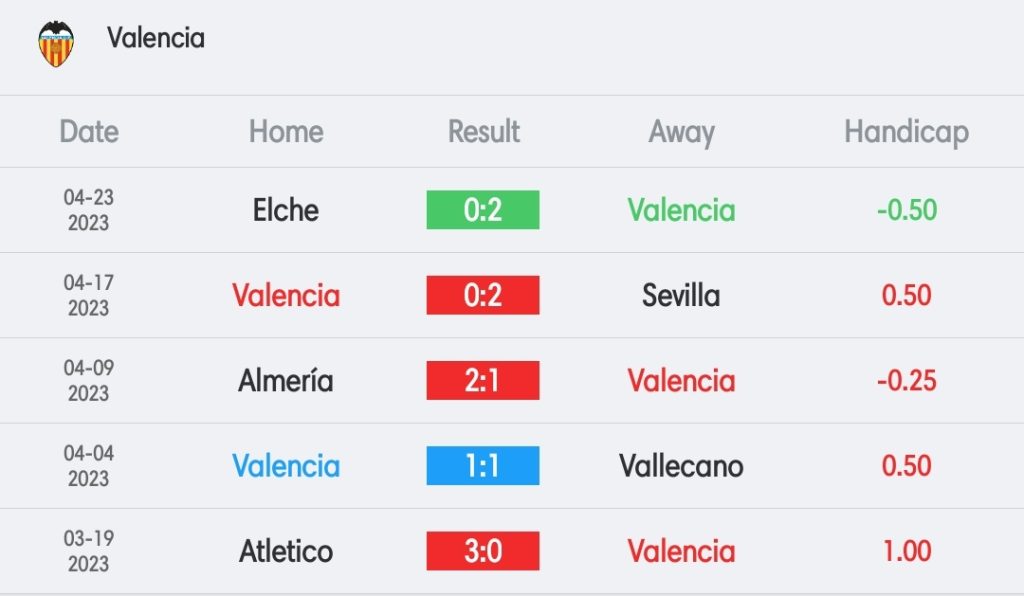This screenshot has width=1024, height=596.
Task: Open the Valencia team title
Action: pos(156,38)
